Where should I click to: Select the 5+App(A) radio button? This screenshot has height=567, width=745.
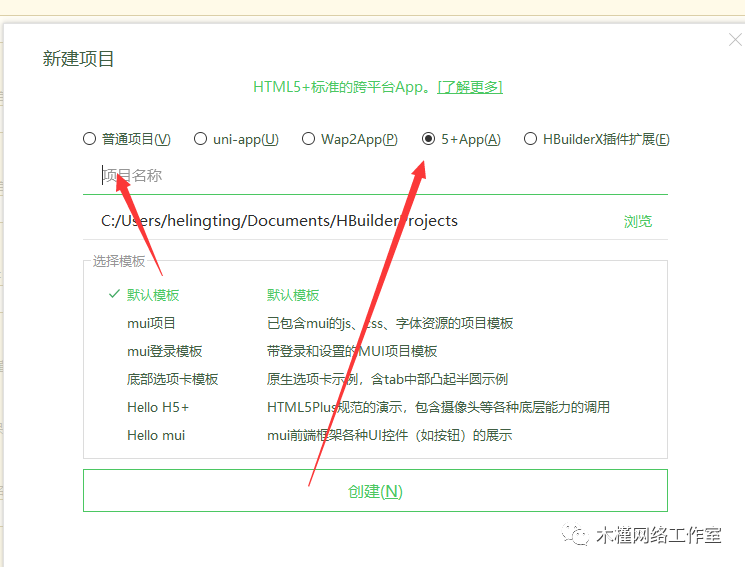tap(428, 139)
